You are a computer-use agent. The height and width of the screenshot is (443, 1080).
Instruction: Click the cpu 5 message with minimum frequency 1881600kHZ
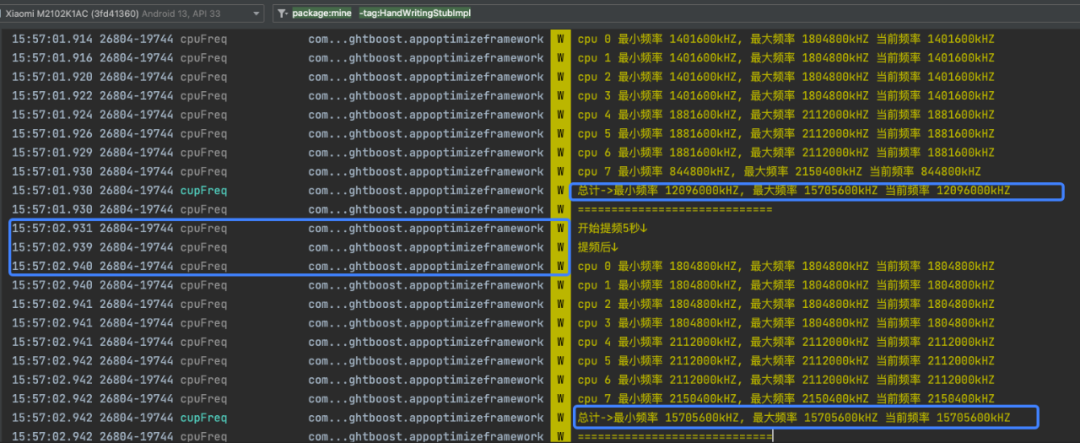[x=786, y=134]
